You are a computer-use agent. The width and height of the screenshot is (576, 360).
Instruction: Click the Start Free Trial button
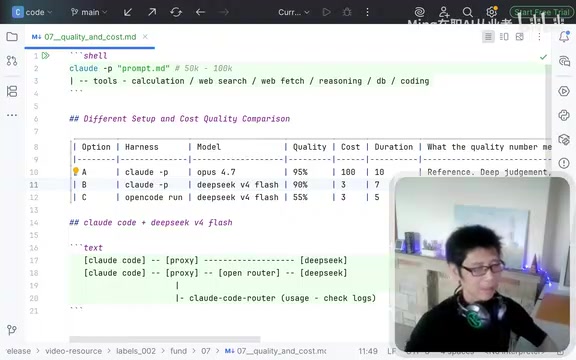(x=541, y=12)
